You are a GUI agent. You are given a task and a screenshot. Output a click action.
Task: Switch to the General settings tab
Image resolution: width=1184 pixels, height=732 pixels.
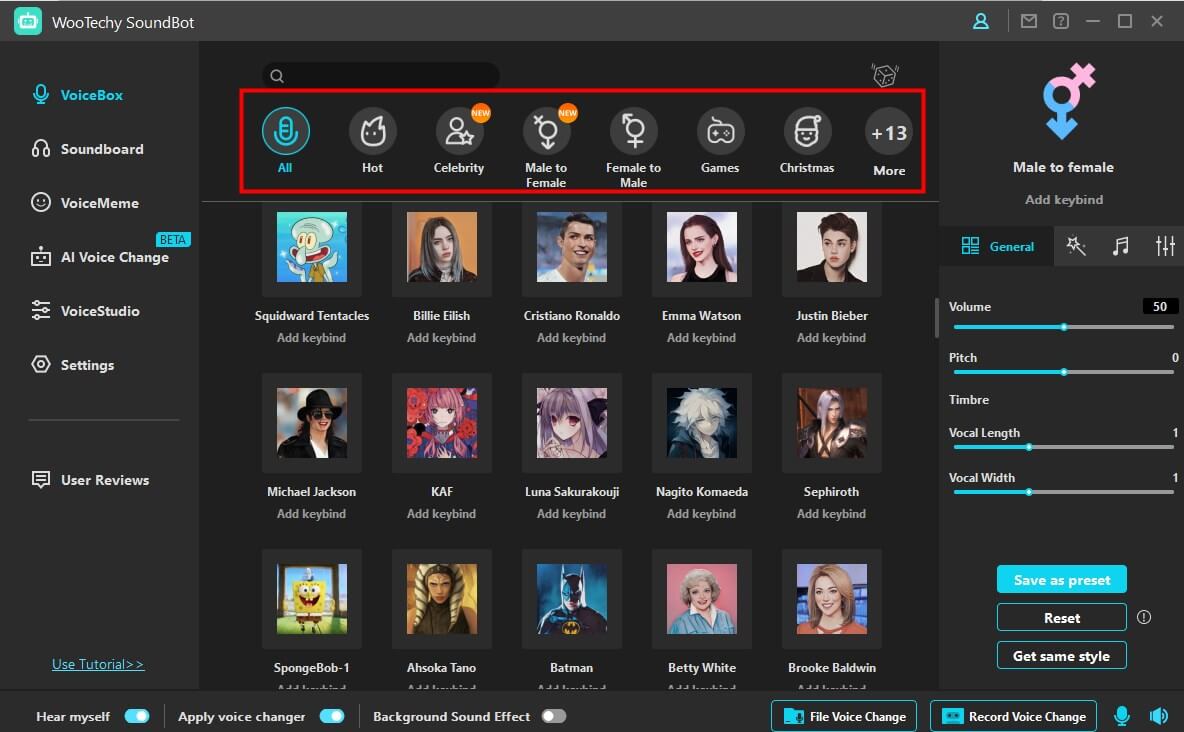997,246
